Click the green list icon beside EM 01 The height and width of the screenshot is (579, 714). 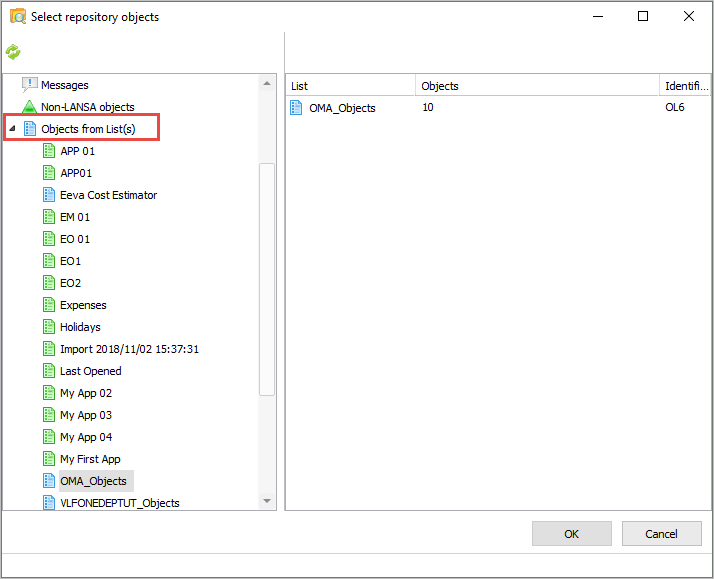[49, 217]
